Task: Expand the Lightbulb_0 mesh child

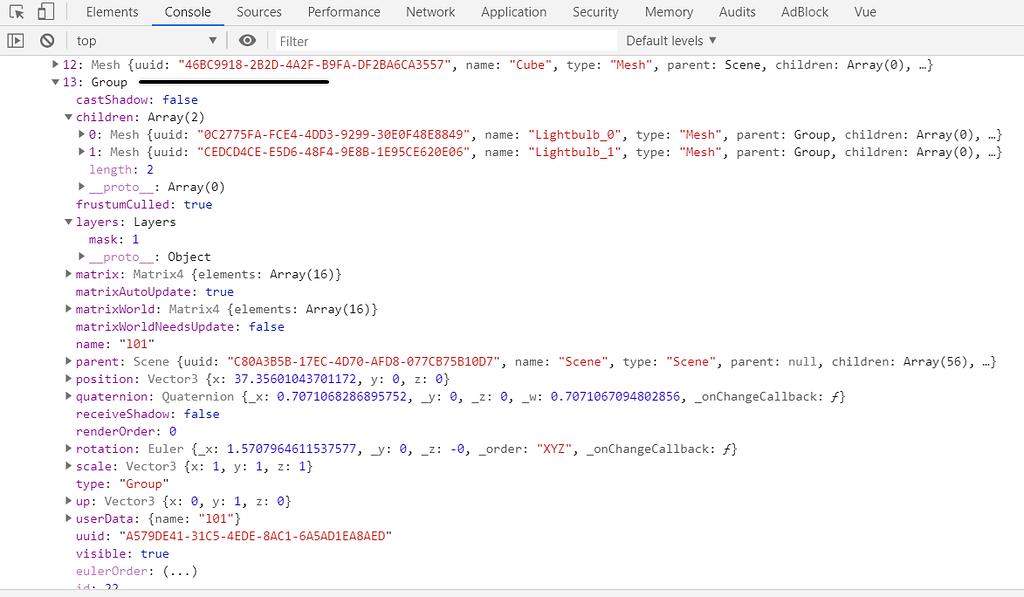Action: click(81, 135)
